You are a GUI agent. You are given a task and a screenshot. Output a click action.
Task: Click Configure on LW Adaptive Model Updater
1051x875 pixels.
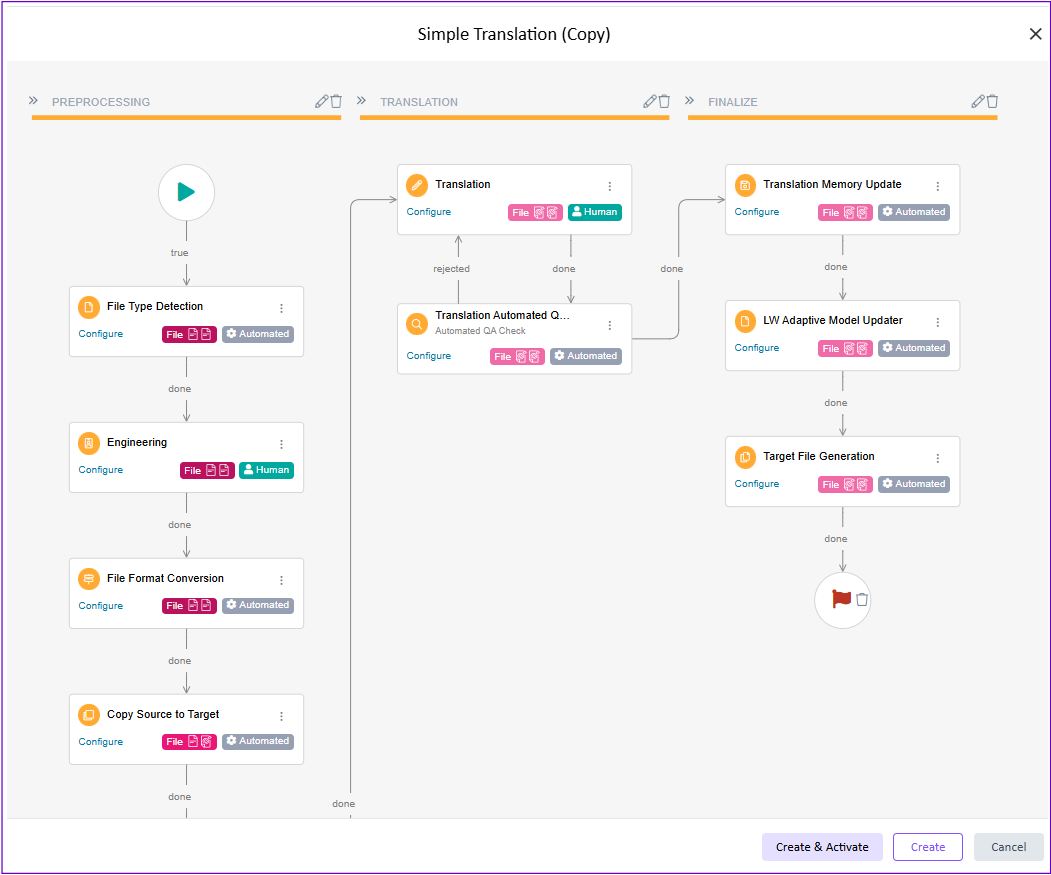coord(757,348)
